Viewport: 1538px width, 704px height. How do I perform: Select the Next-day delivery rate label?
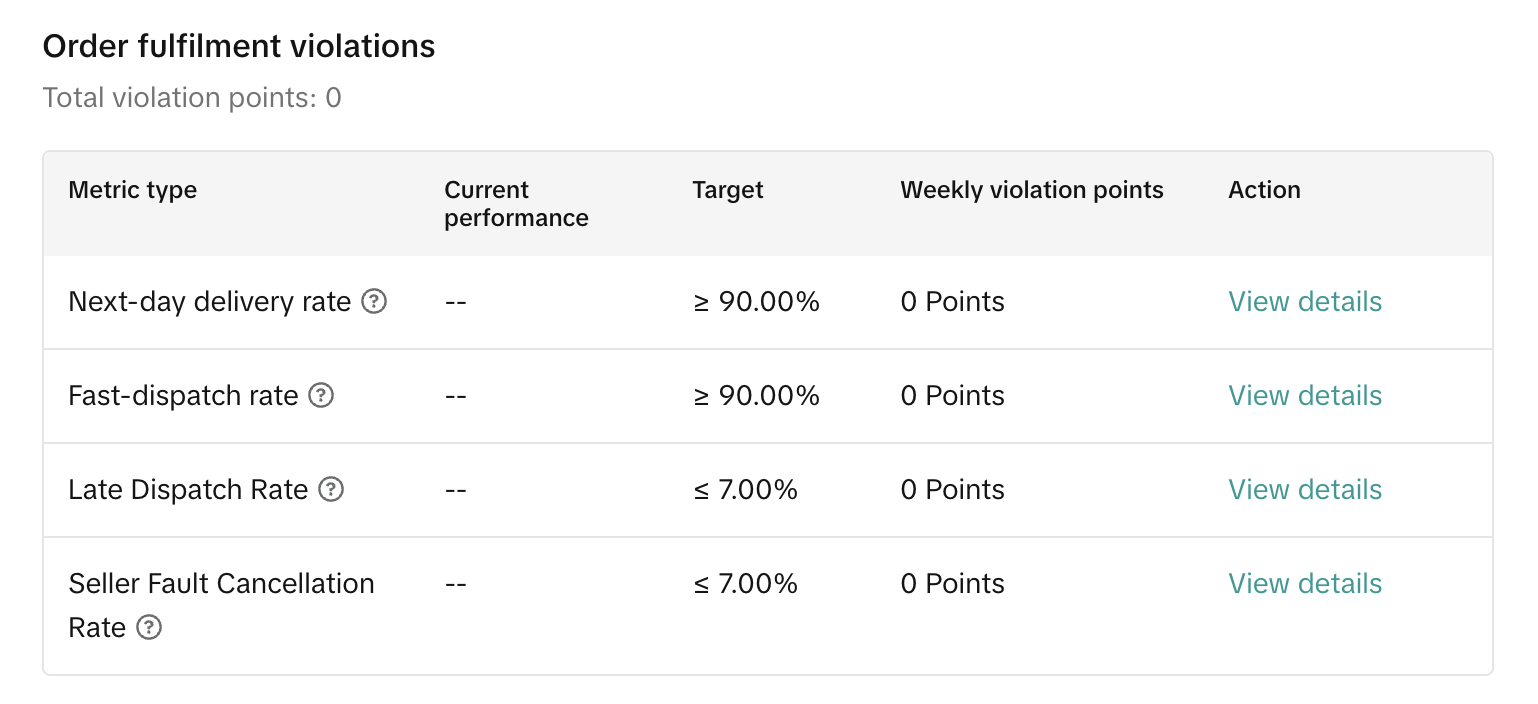tap(209, 301)
